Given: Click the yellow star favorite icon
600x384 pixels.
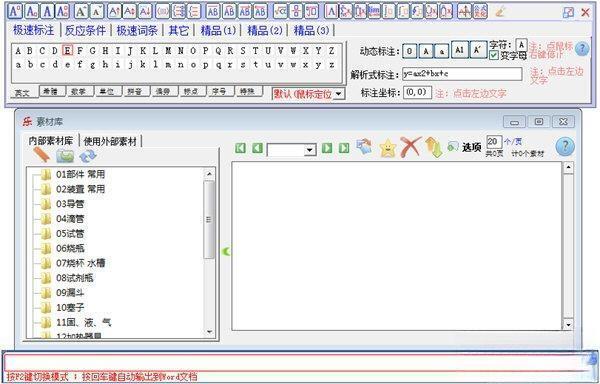Looking at the screenshot, I should (x=388, y=148).
